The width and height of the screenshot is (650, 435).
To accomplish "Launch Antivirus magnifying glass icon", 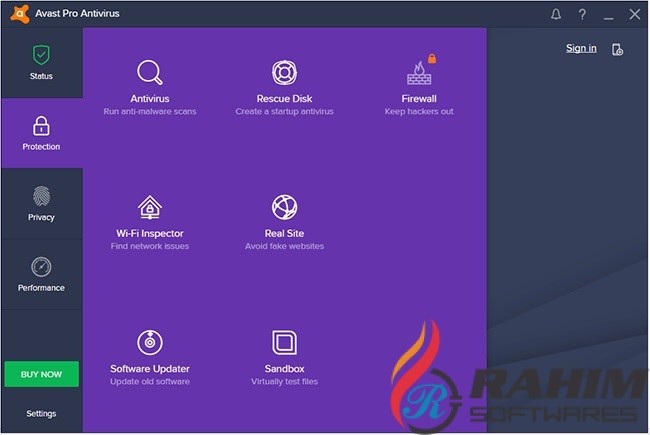I will pyautogui.click(x=150, y=73).
